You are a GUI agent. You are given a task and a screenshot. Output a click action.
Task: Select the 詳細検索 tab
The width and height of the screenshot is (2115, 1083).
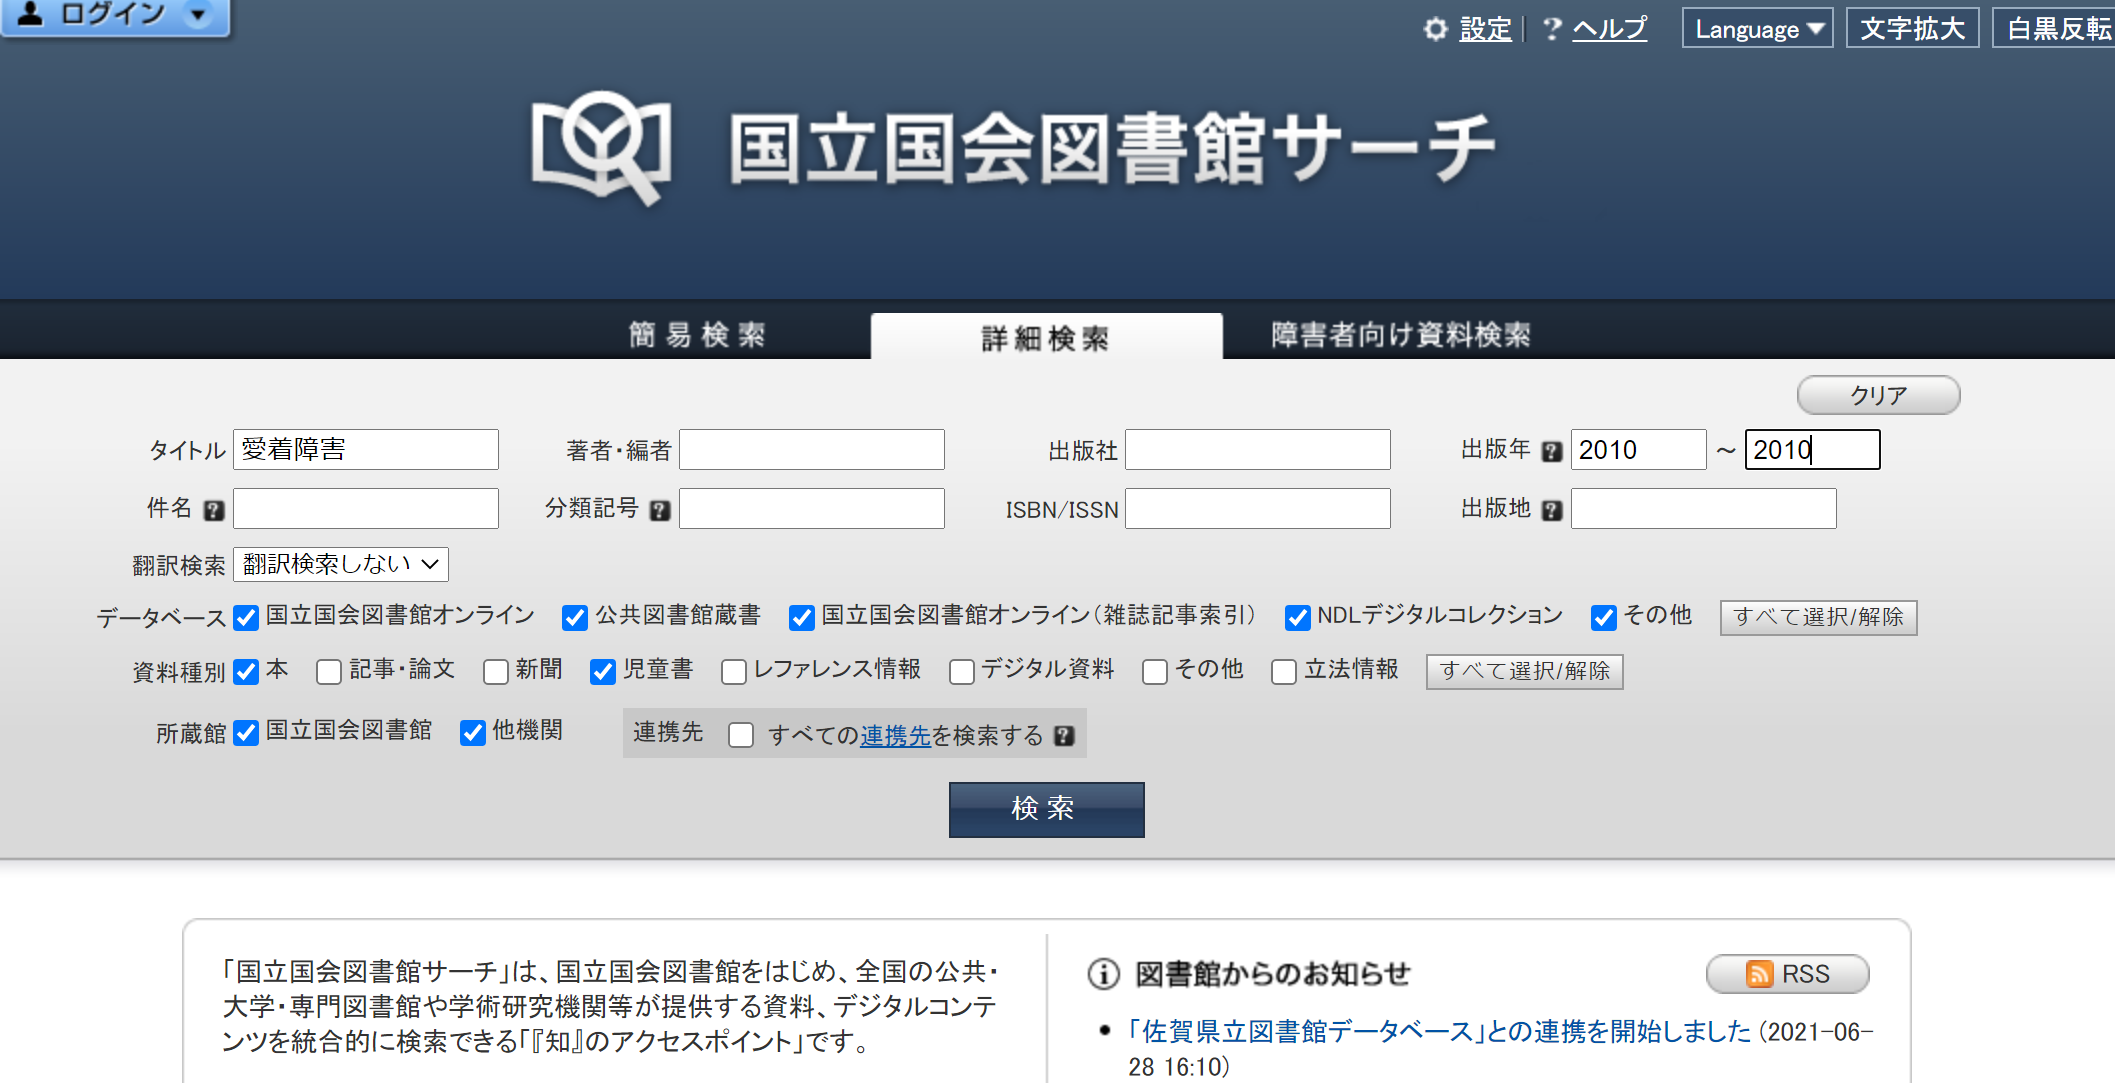1046,338
